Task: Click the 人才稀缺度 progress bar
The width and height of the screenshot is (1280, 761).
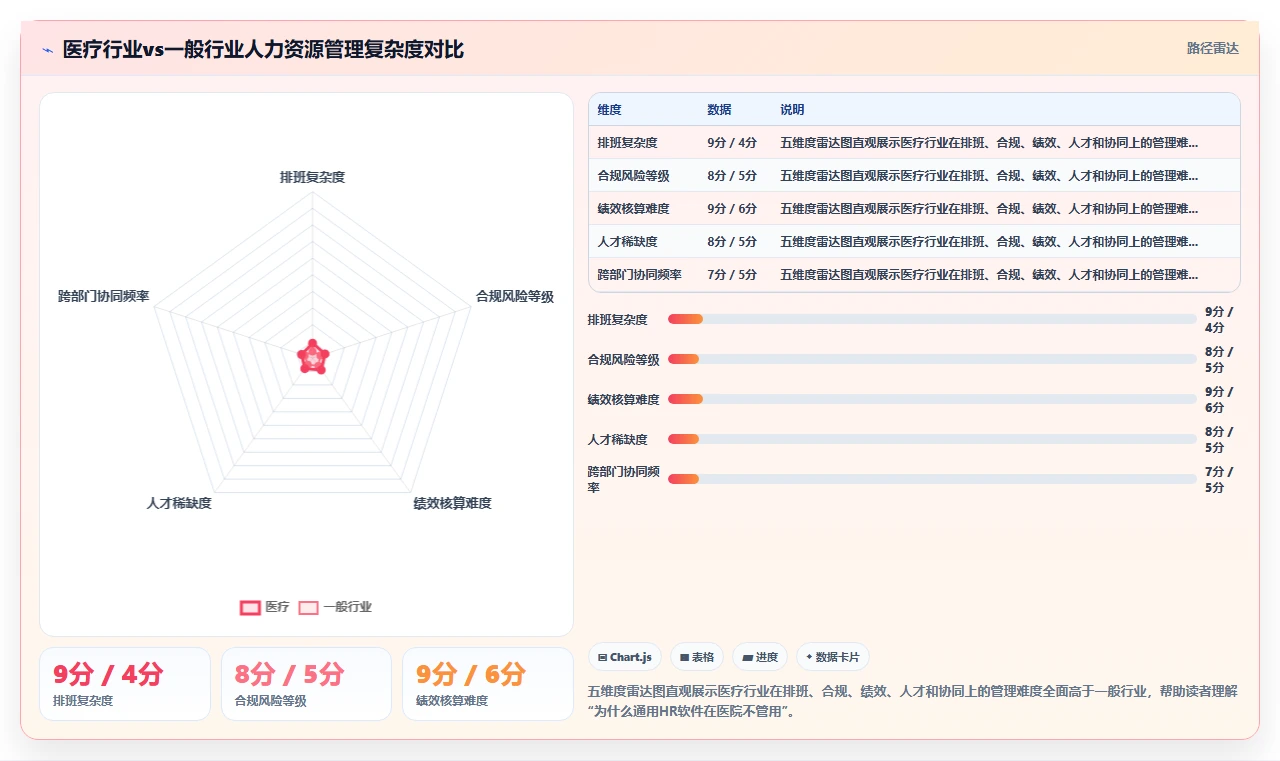Action: click(932, 439)
